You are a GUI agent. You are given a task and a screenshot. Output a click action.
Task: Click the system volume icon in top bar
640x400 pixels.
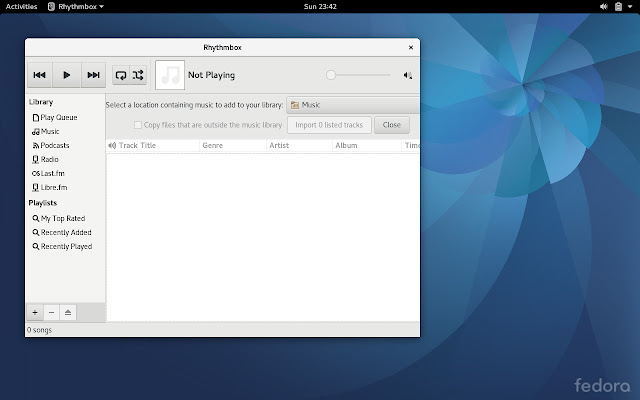tap(604, 7)
